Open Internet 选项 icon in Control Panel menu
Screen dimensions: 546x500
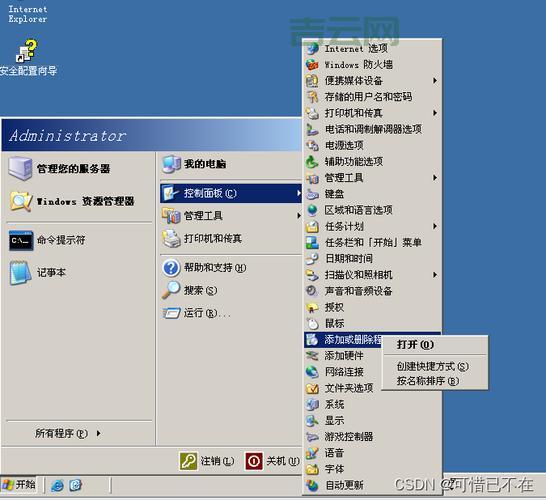click(312, 48)
